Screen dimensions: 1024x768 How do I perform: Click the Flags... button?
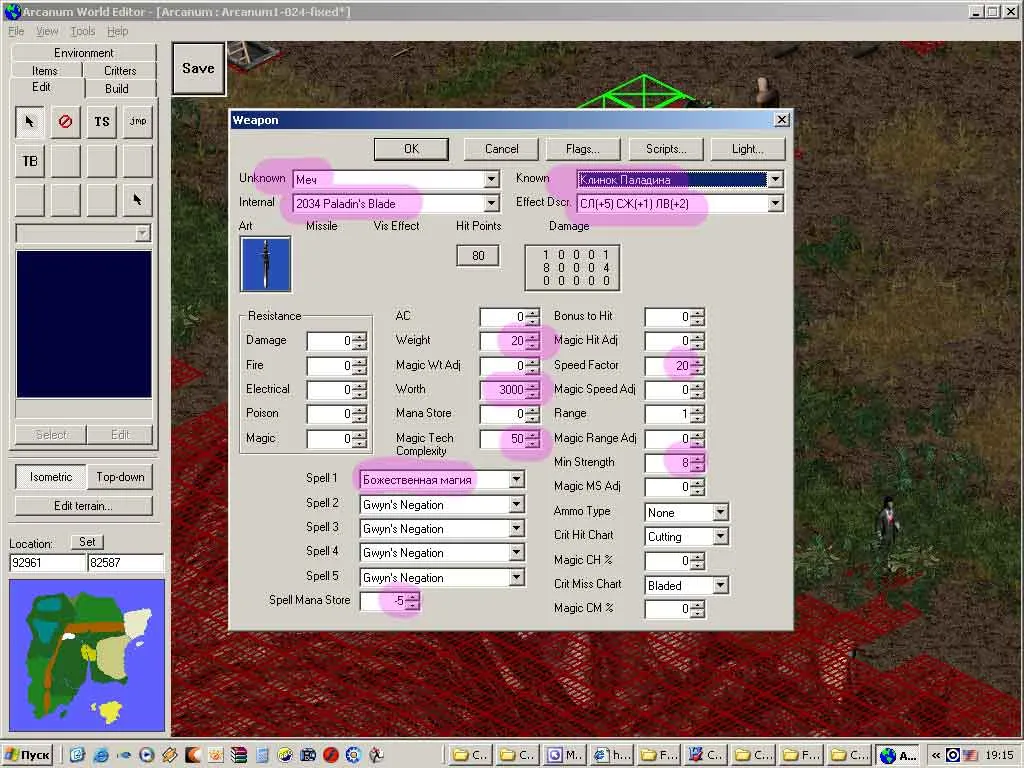(582, 149)
